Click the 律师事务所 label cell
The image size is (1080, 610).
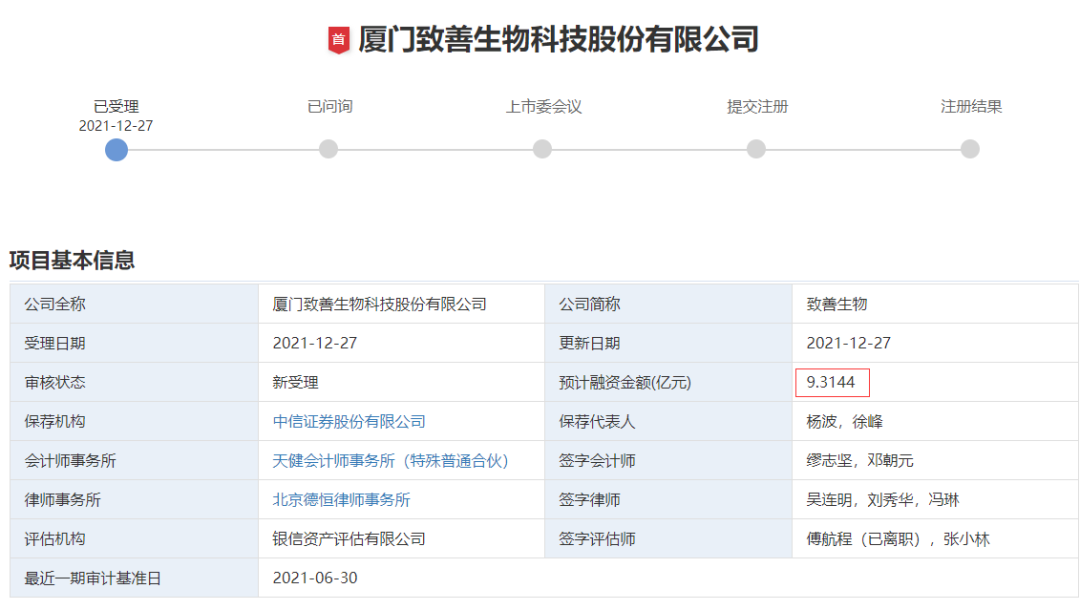point(134,500)
